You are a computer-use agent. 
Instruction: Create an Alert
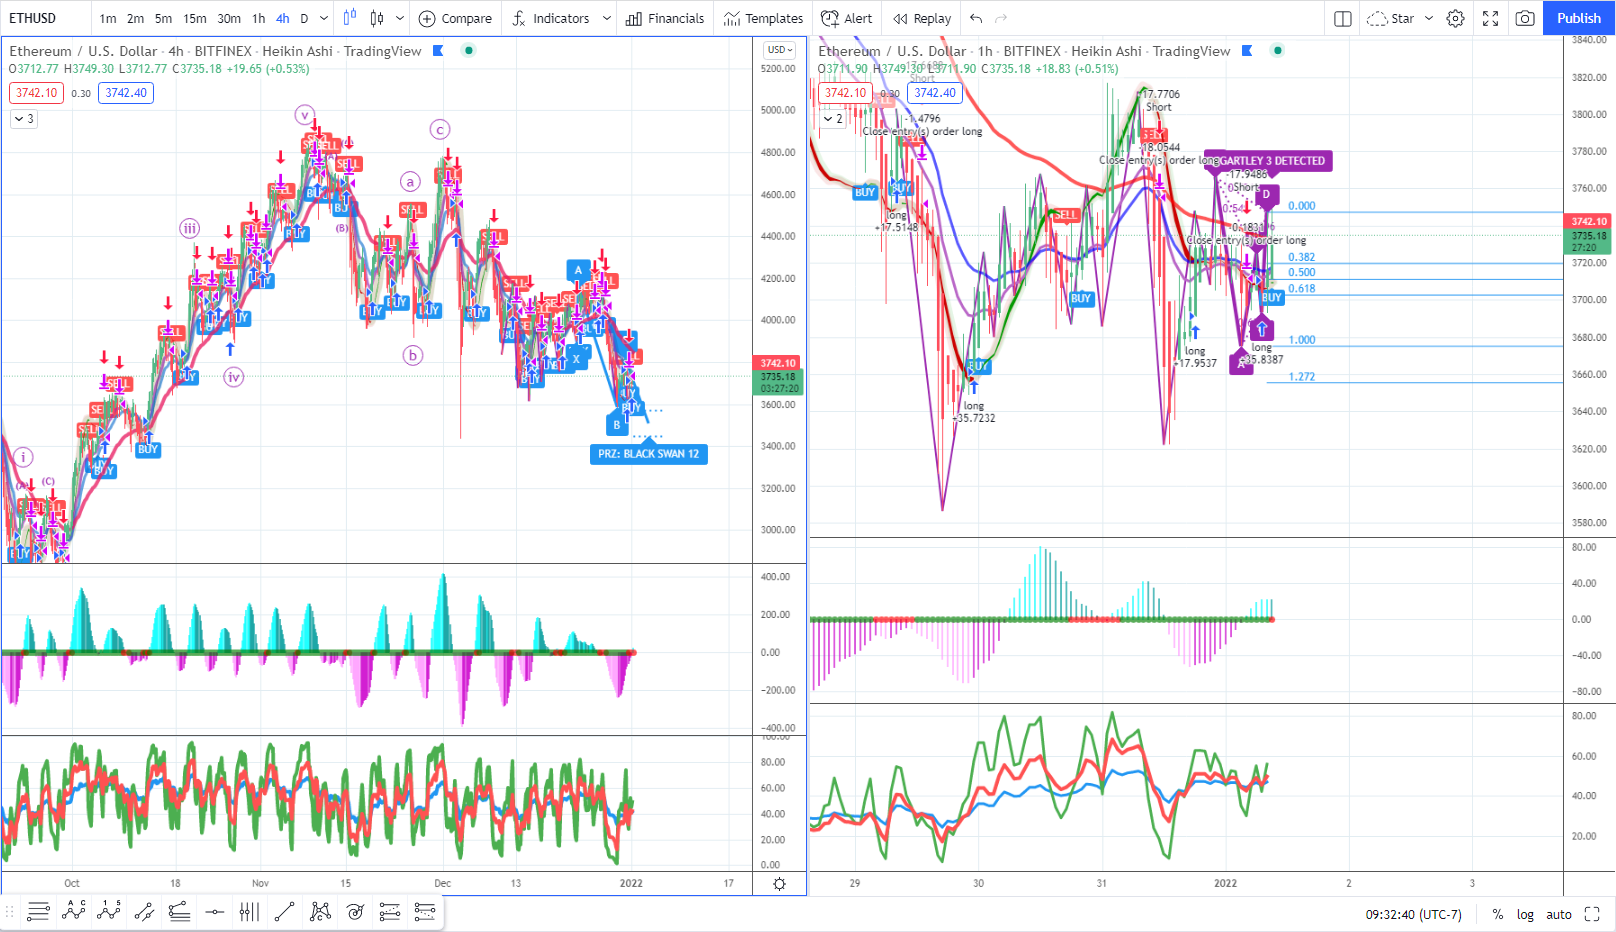pos(846,18)
